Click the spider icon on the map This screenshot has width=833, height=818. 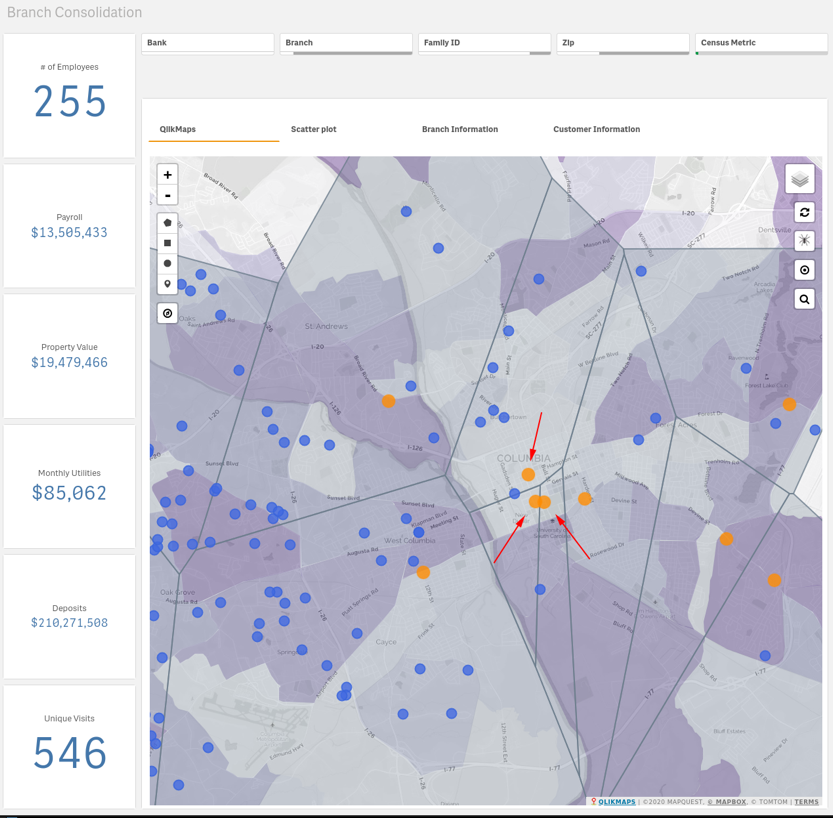(804, 241)
